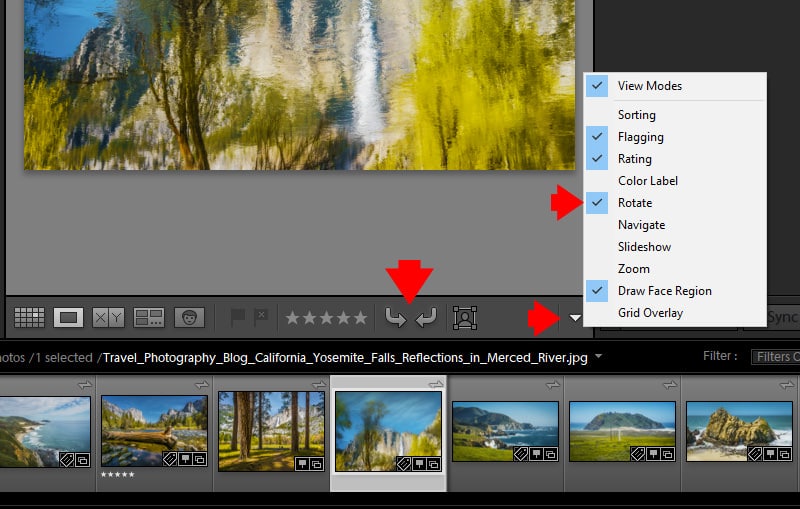Click keyword badge on river log thumbnail
Image resolution: width=800 pixels, height=509 pixels.
170,459
